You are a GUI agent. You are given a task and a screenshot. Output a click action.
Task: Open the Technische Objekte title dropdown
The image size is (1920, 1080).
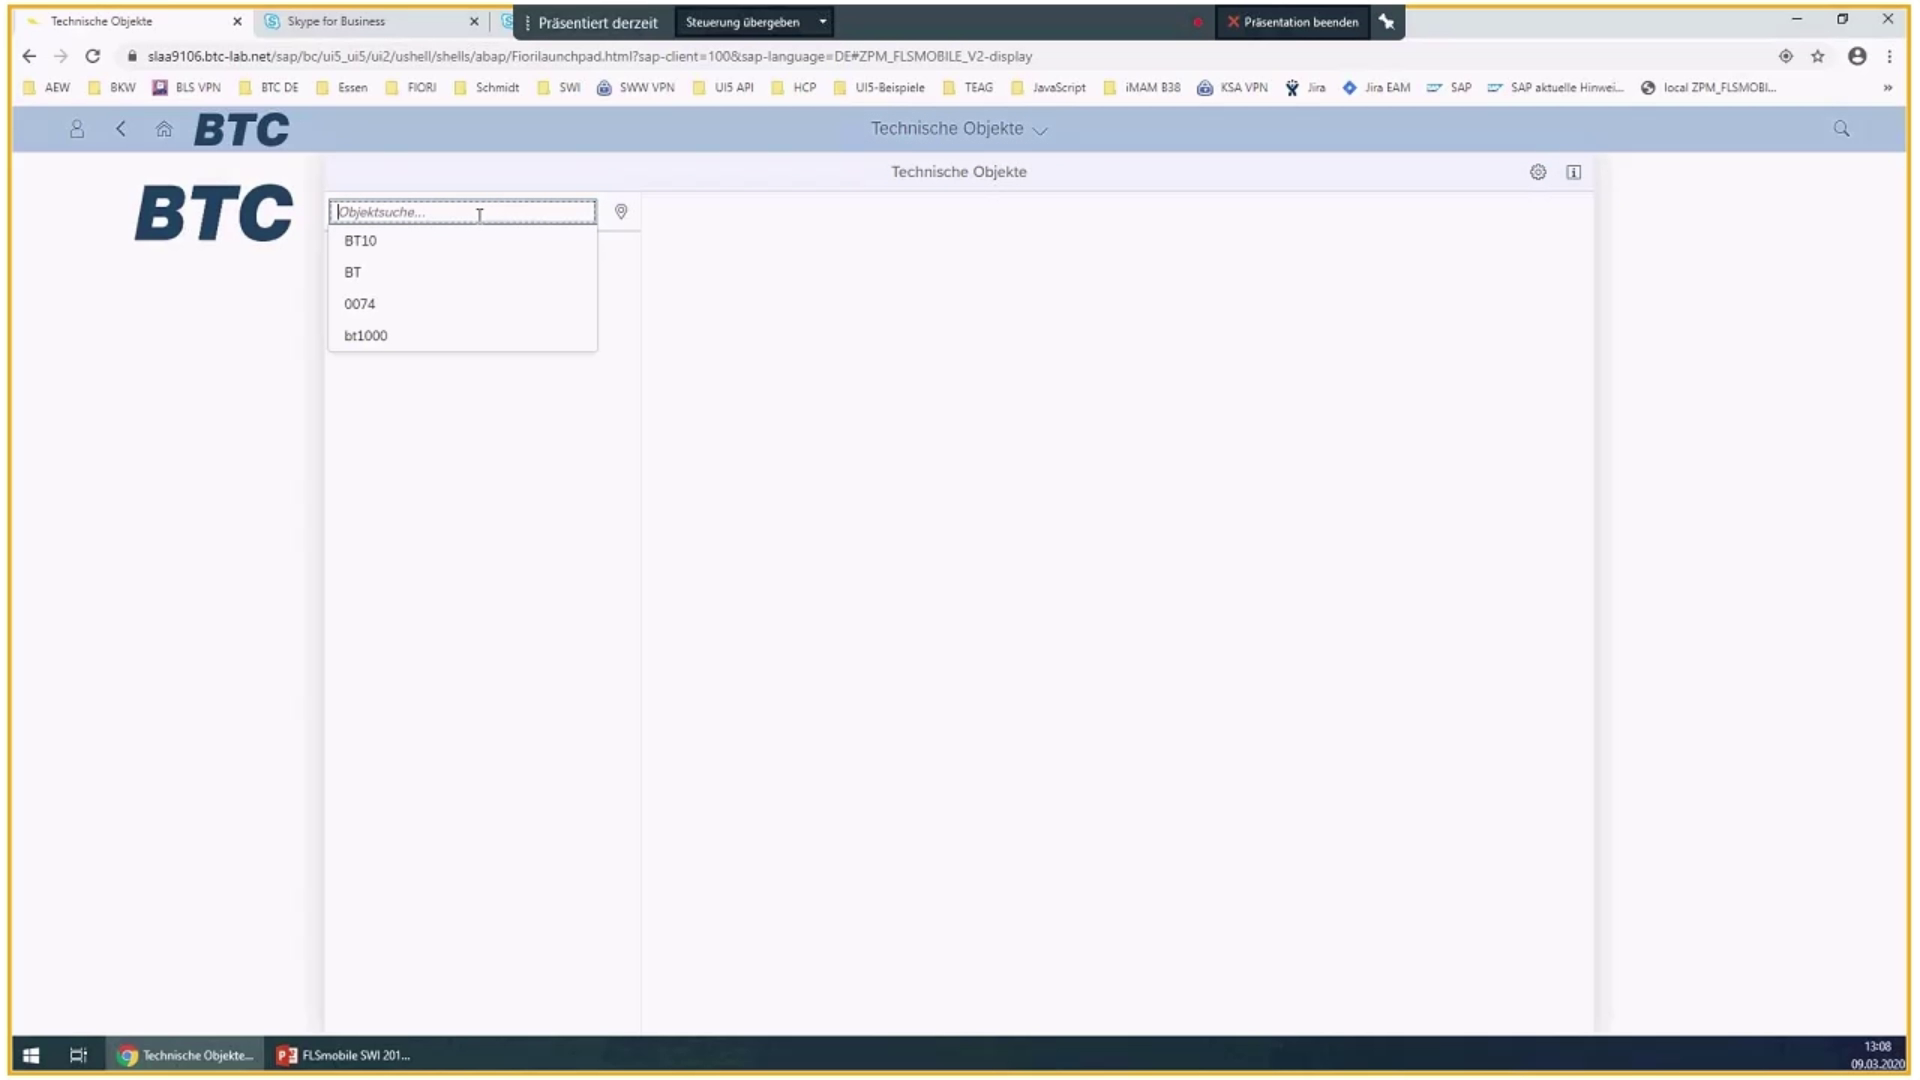(x=1040, y=129)
